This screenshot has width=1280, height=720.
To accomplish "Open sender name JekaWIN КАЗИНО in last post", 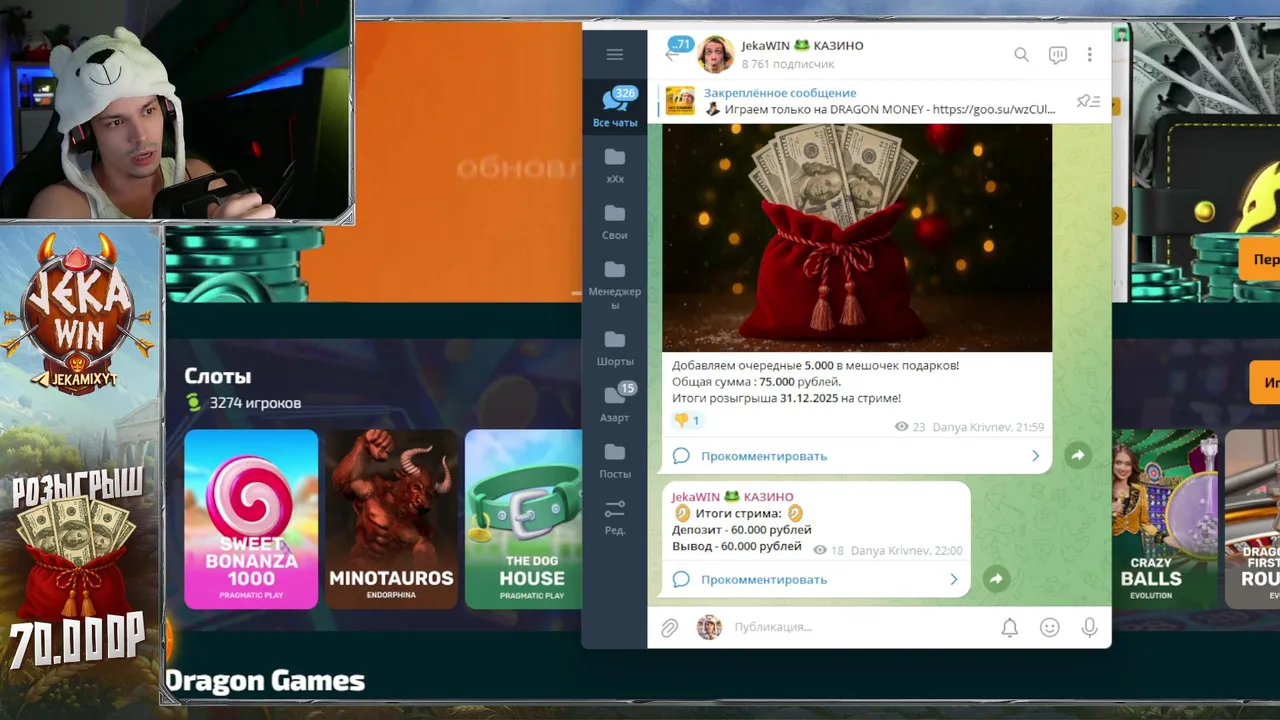I will [732, 496].
